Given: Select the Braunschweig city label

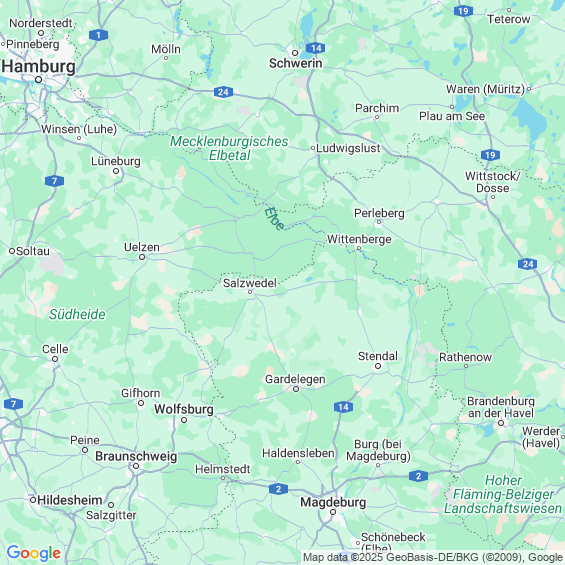Looking at the screenshot, I should point(136,456).
